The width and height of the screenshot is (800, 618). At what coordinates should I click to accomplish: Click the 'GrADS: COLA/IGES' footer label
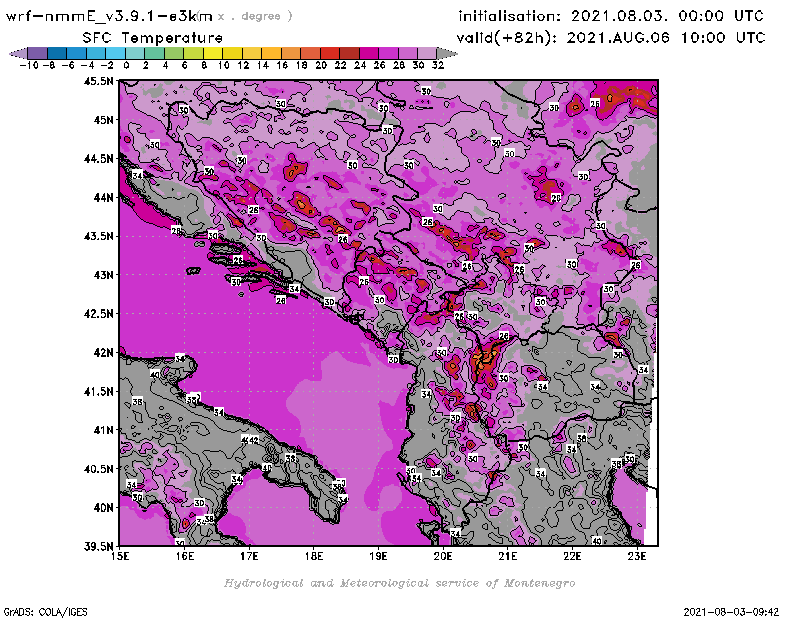coord(45,612)
